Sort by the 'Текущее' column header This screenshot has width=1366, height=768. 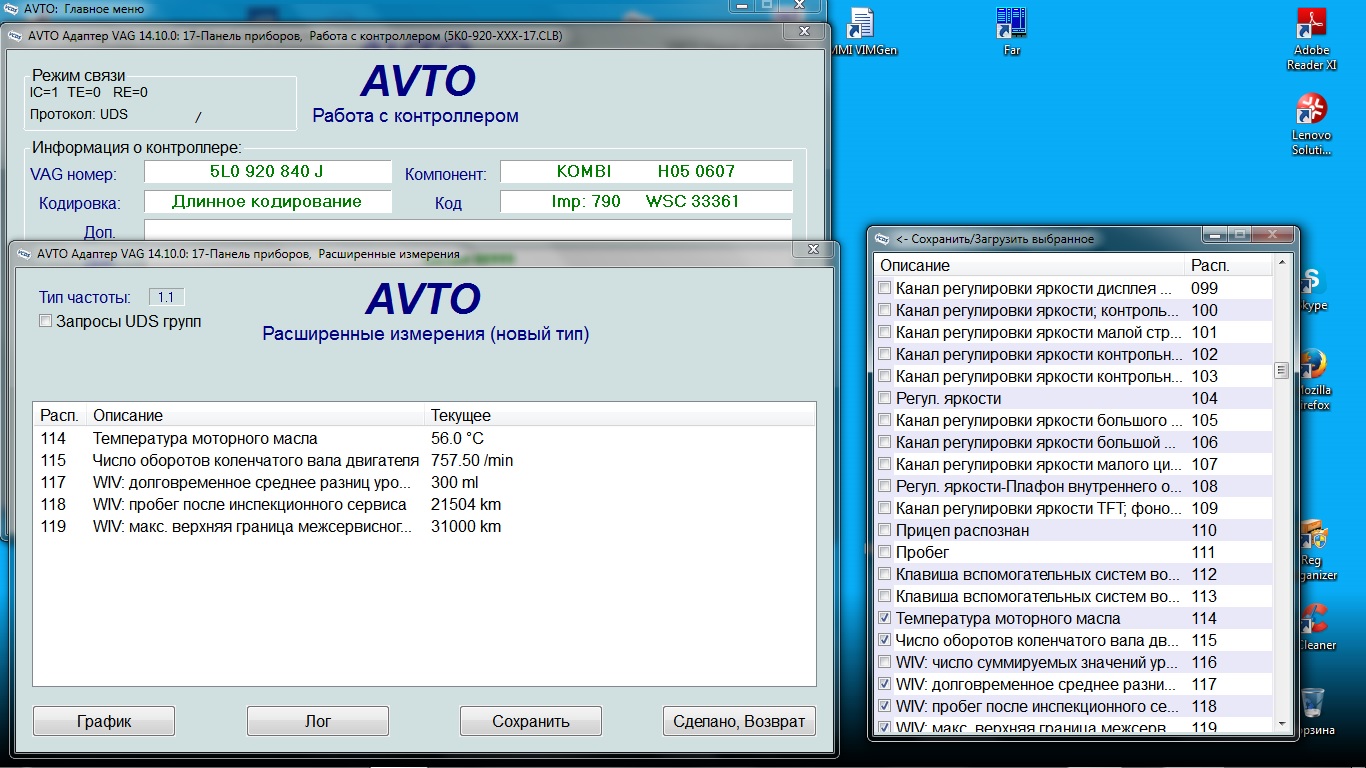click(x=460, y=415)
